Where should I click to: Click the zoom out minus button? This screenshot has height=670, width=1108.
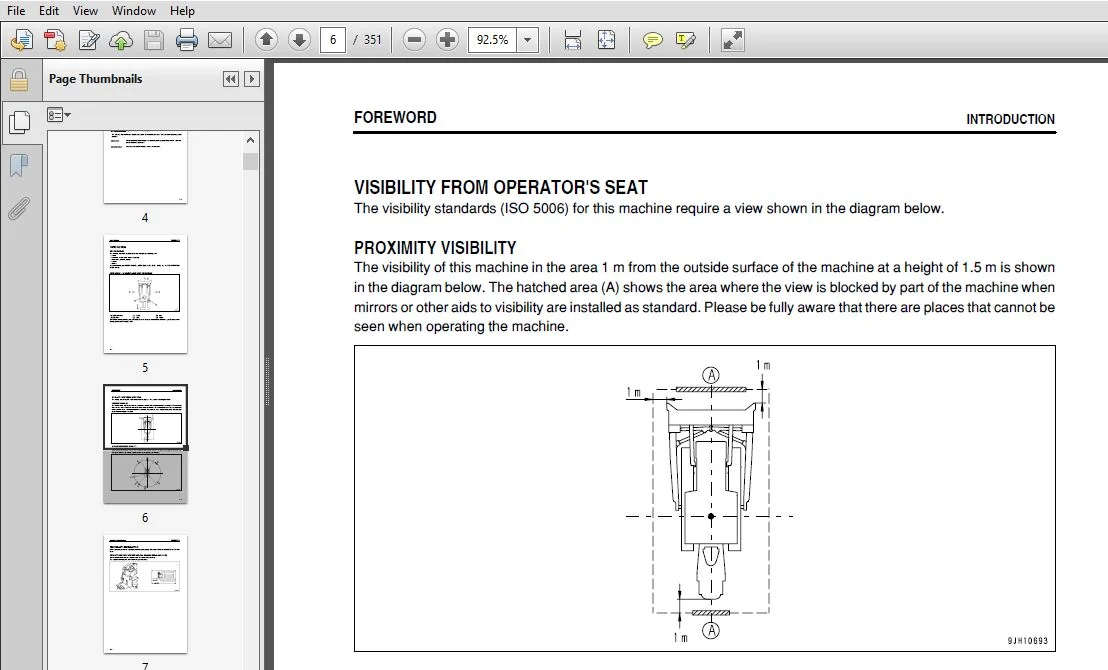pos(415,40)
